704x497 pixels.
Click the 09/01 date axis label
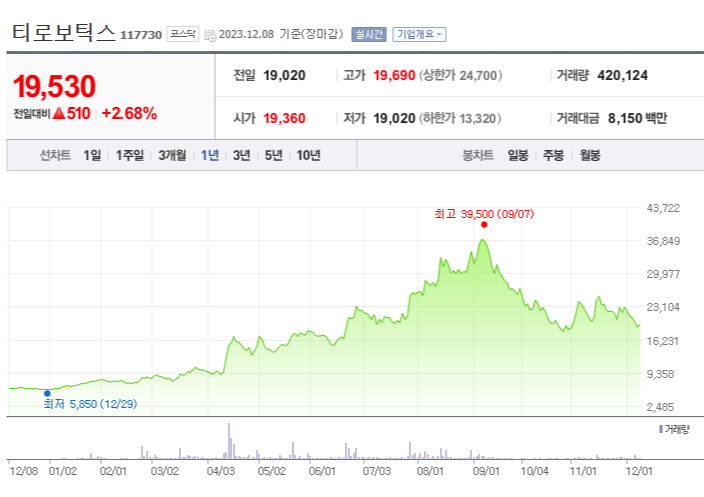click(x=486, y=471)
